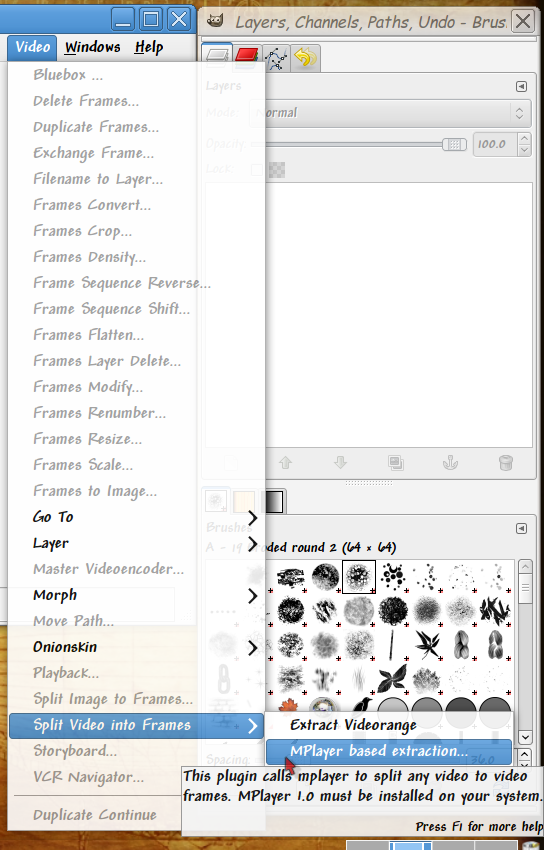
Task: Open the layer Mode dropdown
Action: pyautogui.click(x=390, y=113)
